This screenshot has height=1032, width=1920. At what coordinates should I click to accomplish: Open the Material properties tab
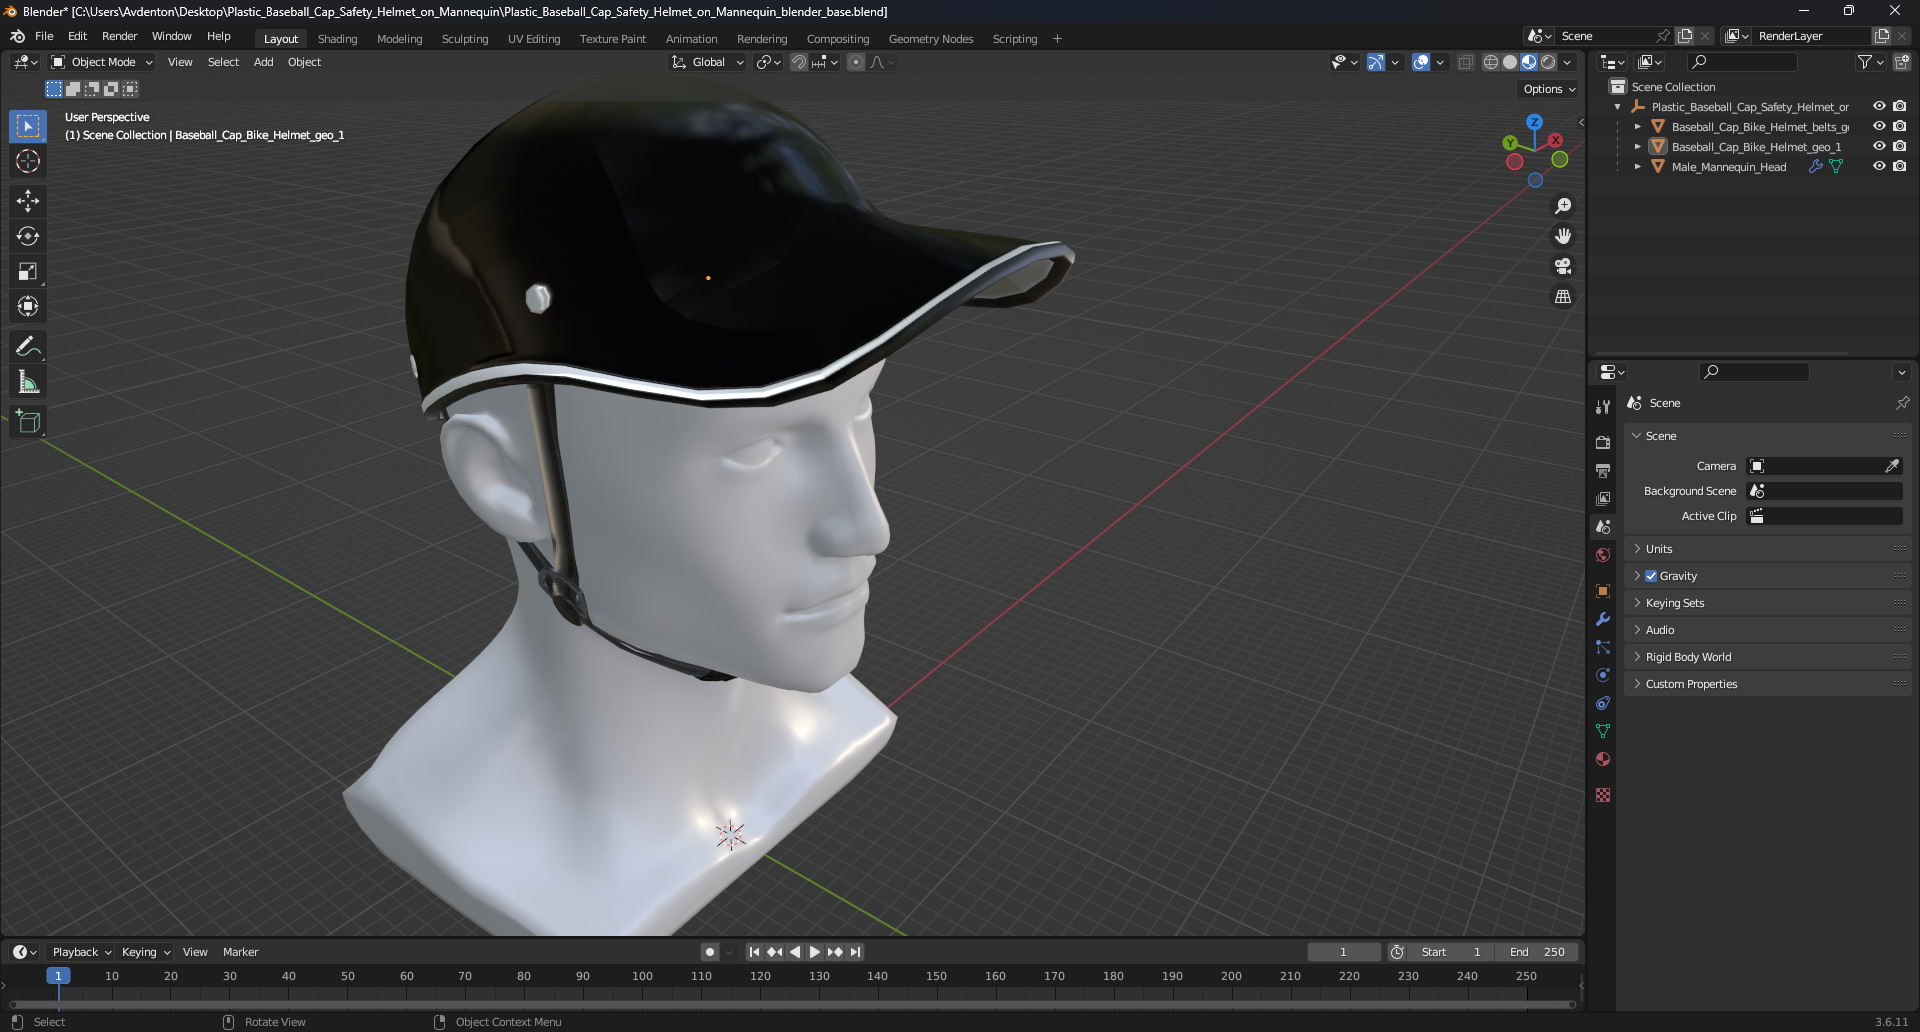1603,759
